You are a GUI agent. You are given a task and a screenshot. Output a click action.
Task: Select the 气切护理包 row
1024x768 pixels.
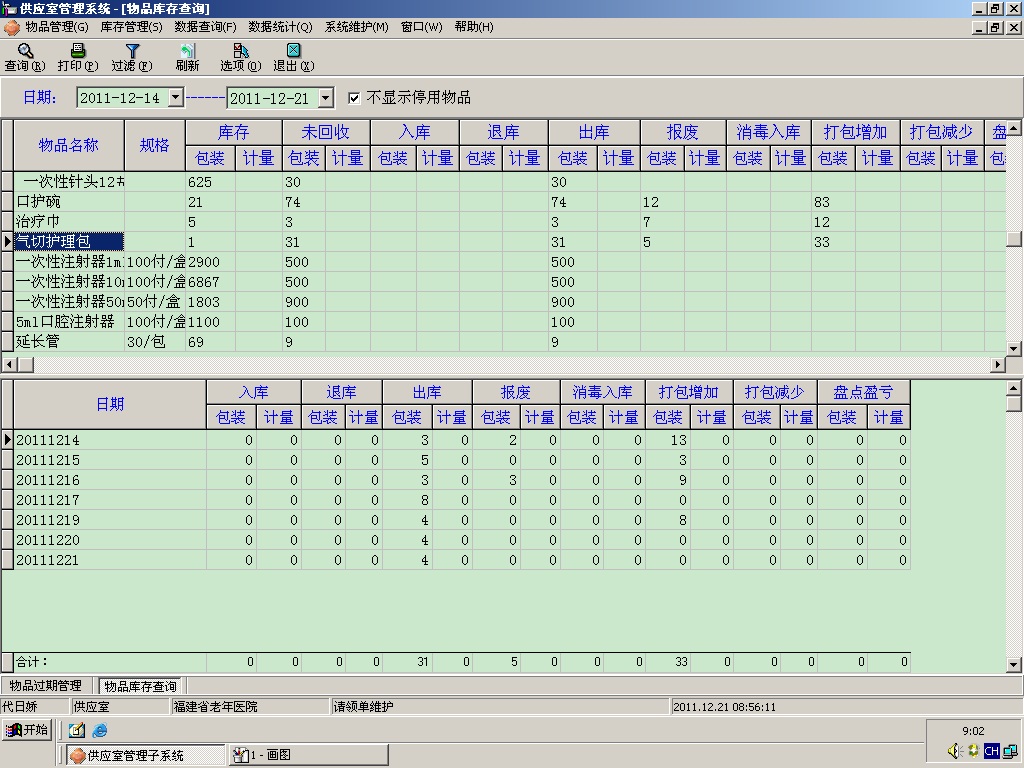[503, 242]
